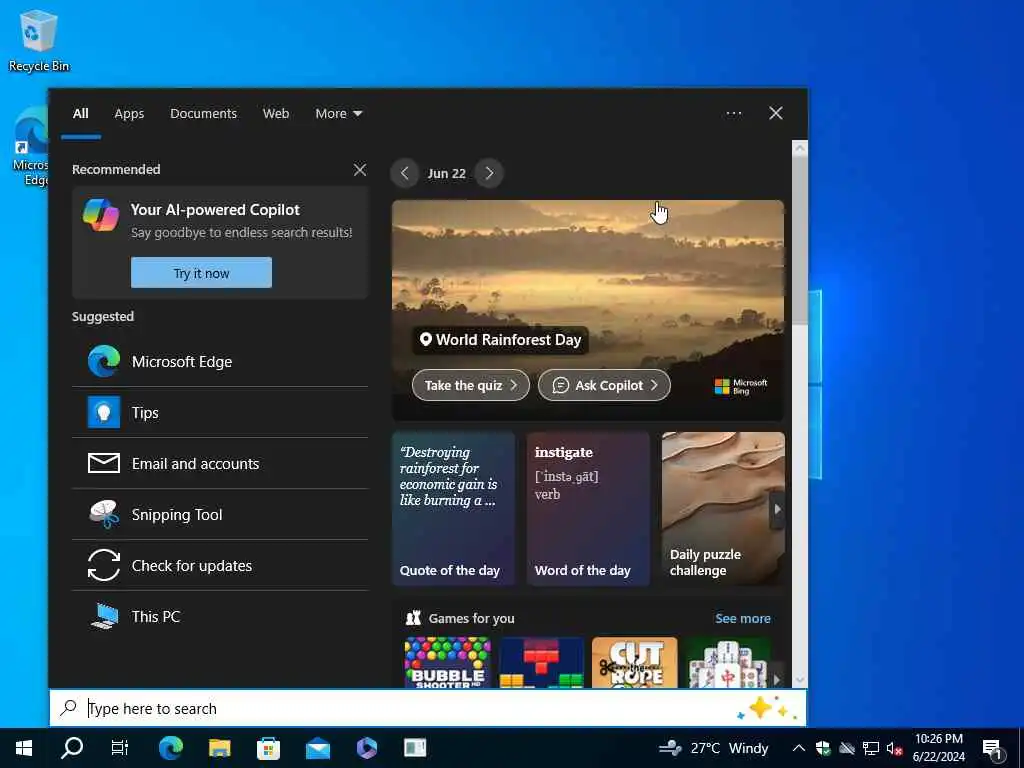Open Email and accounts settings
Screen dimensions: 1024x768
point(219,463)
